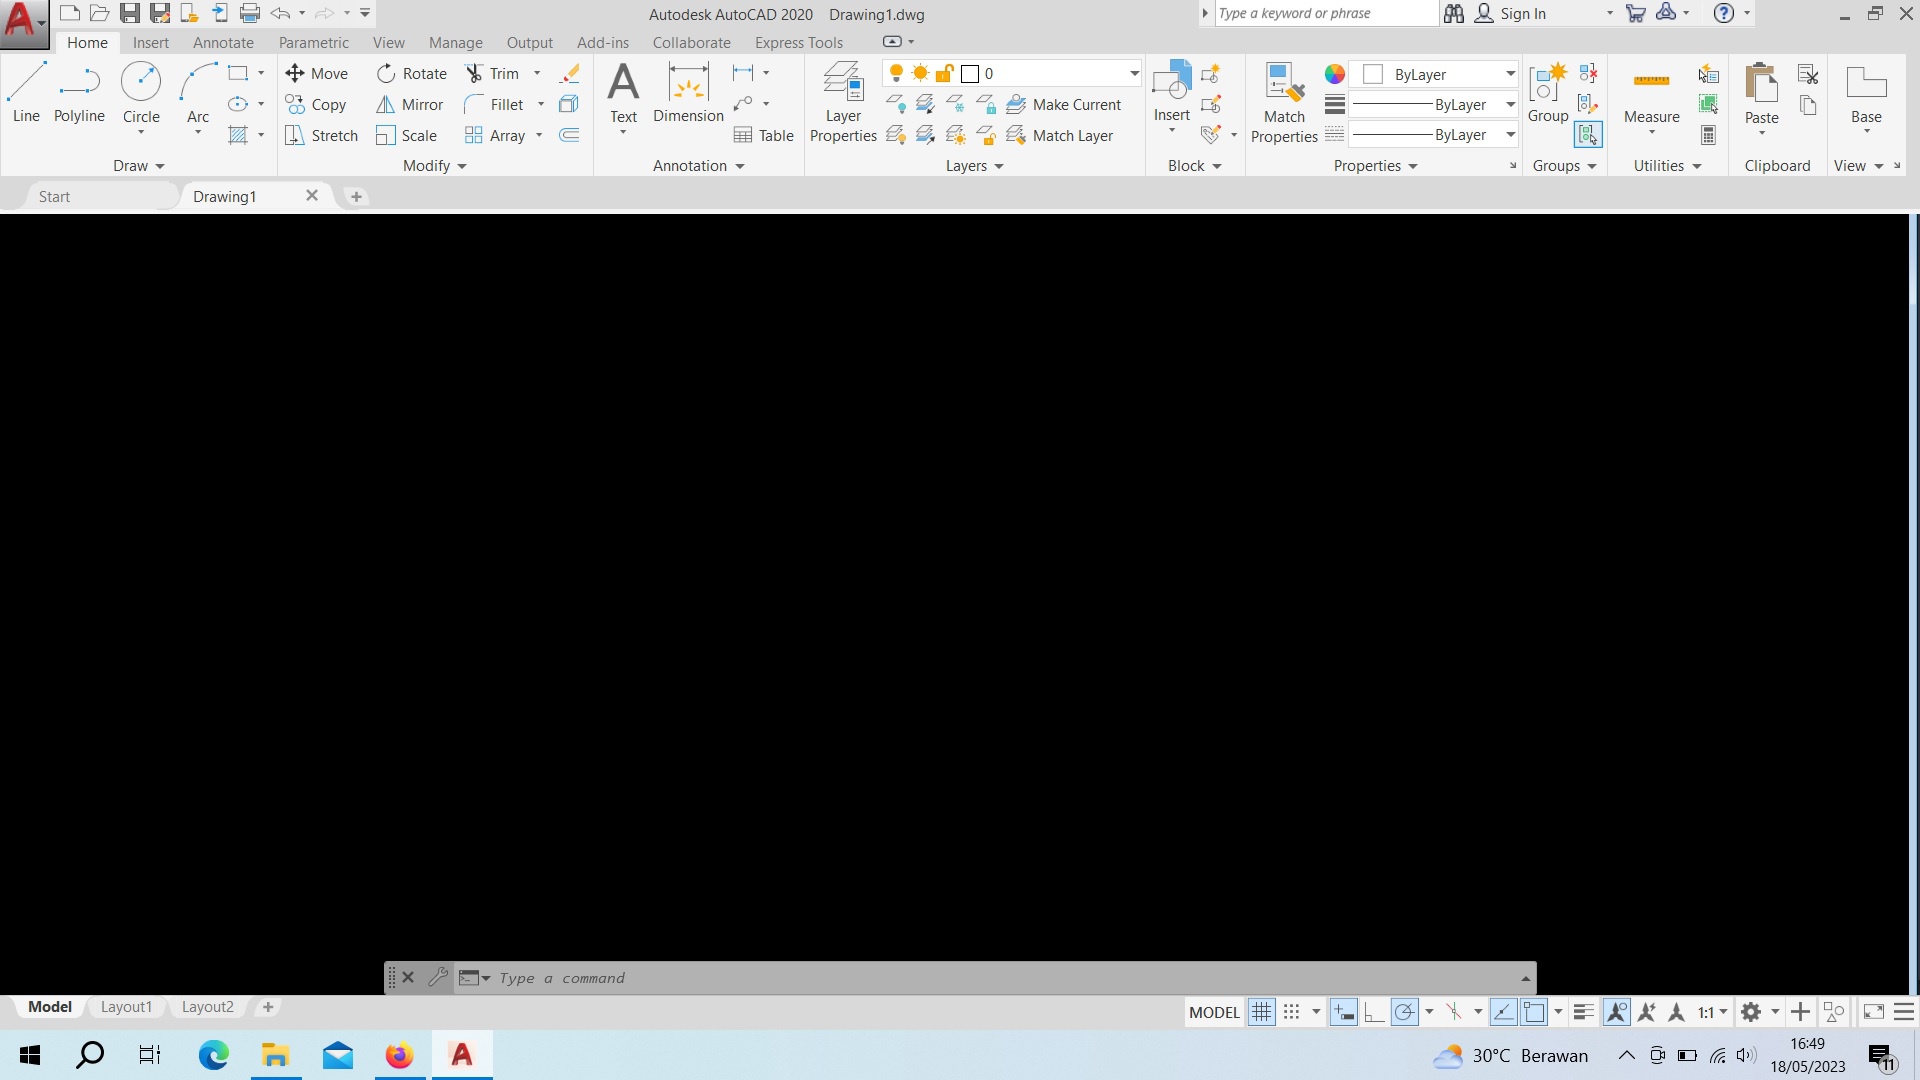Click the Rotate tool

click(x=412, y=73)
